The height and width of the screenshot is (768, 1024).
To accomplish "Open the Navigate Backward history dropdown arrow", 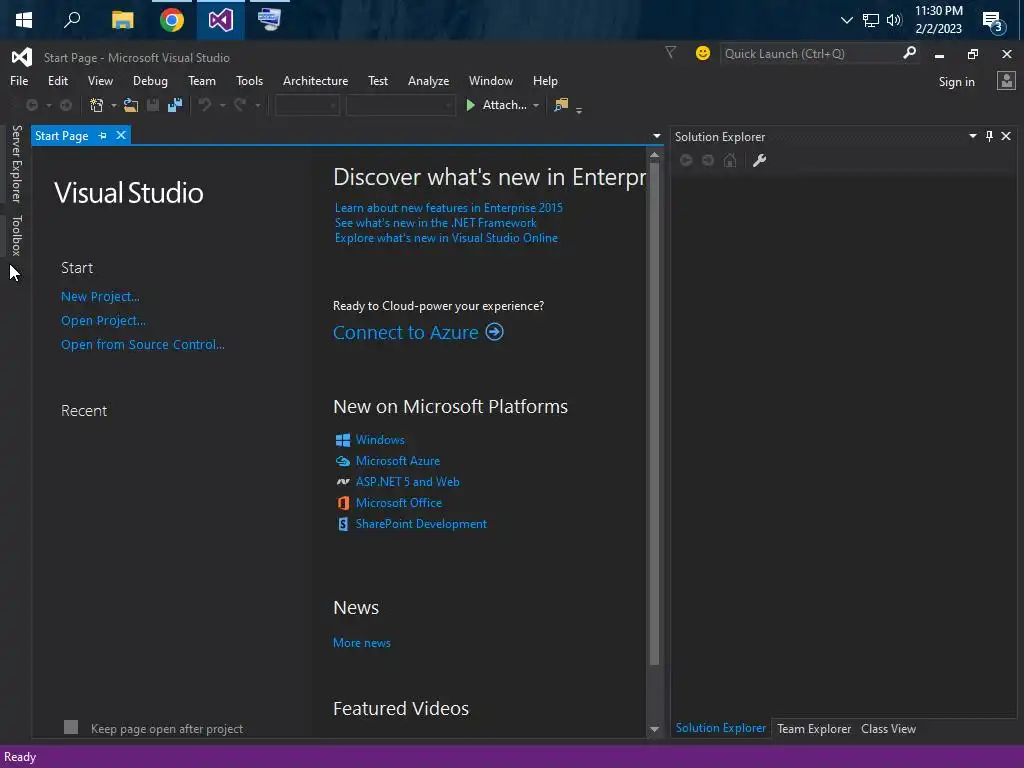I will 48,105.
